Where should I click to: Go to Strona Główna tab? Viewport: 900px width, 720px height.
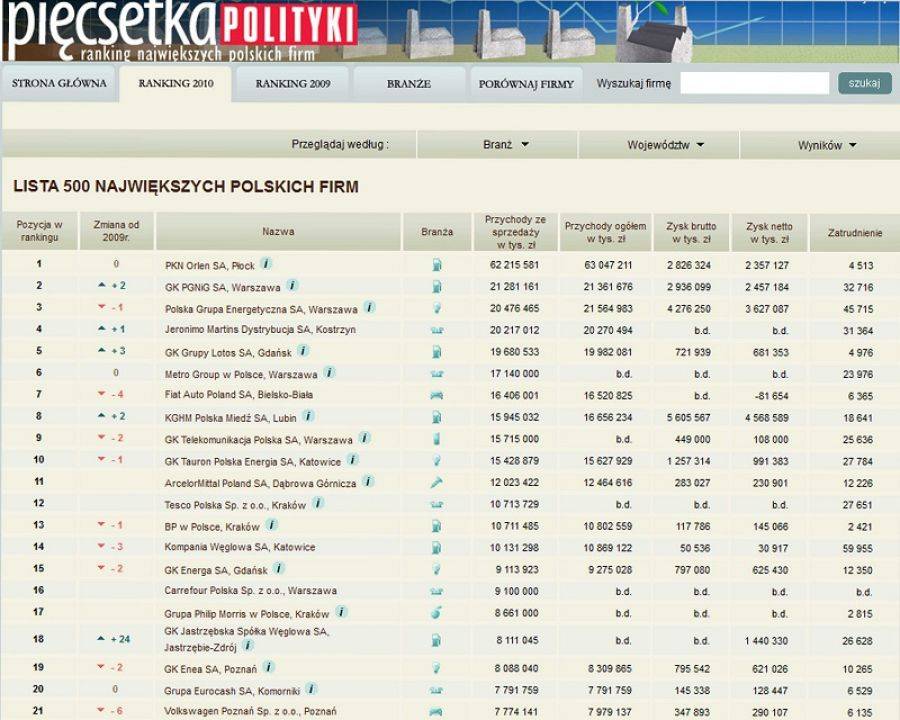pyautogui.click(x=59, y=83)
